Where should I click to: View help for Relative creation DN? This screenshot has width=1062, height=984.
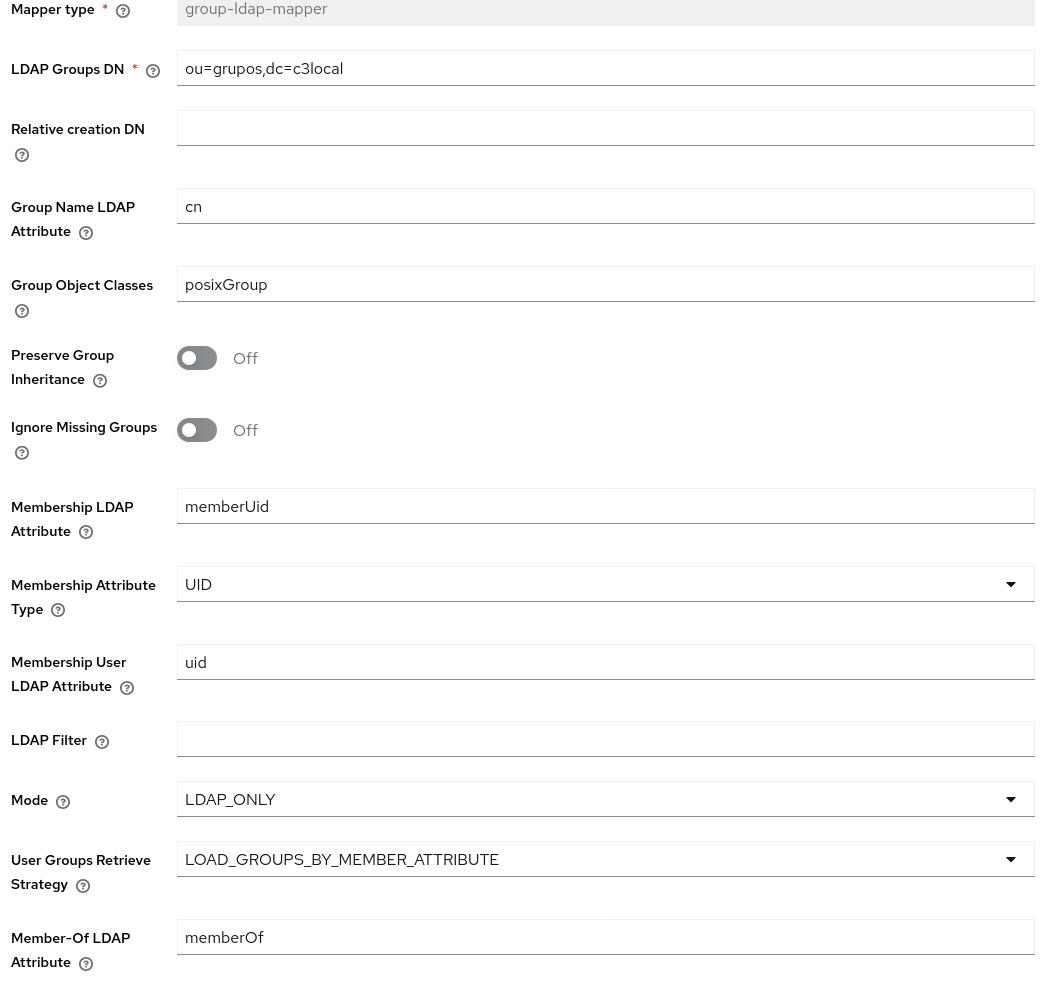22,155
